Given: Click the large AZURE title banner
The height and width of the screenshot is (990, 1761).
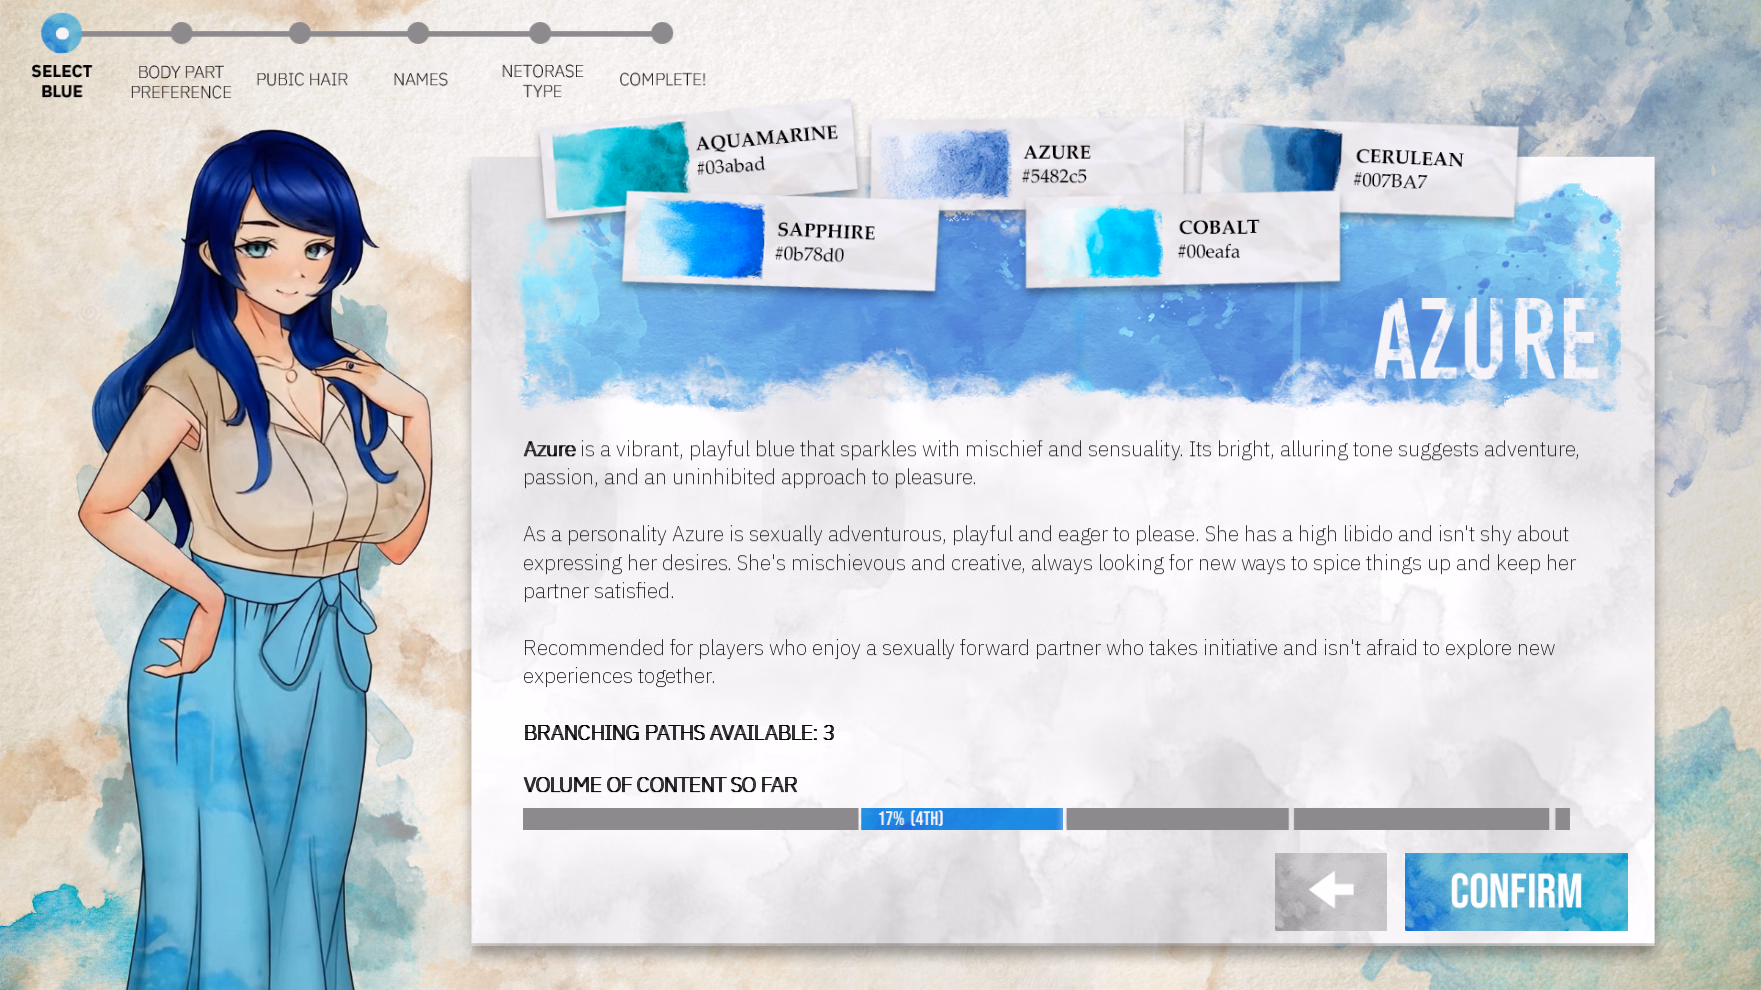Looking at the screenshot, I should [1487, 340].
